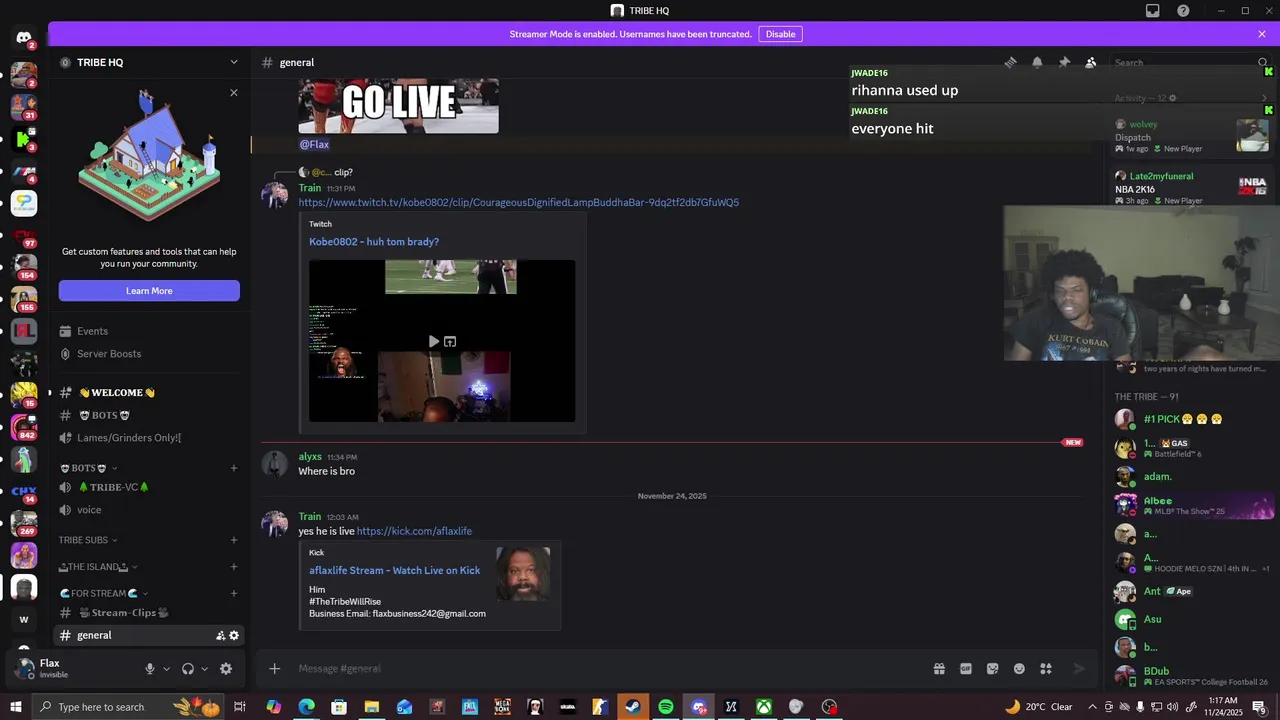The width and height of the screenshot is (1280, 720).
Task: Dismiss the Streamer Mode purple banner
Action: (x=1262, y=34)
